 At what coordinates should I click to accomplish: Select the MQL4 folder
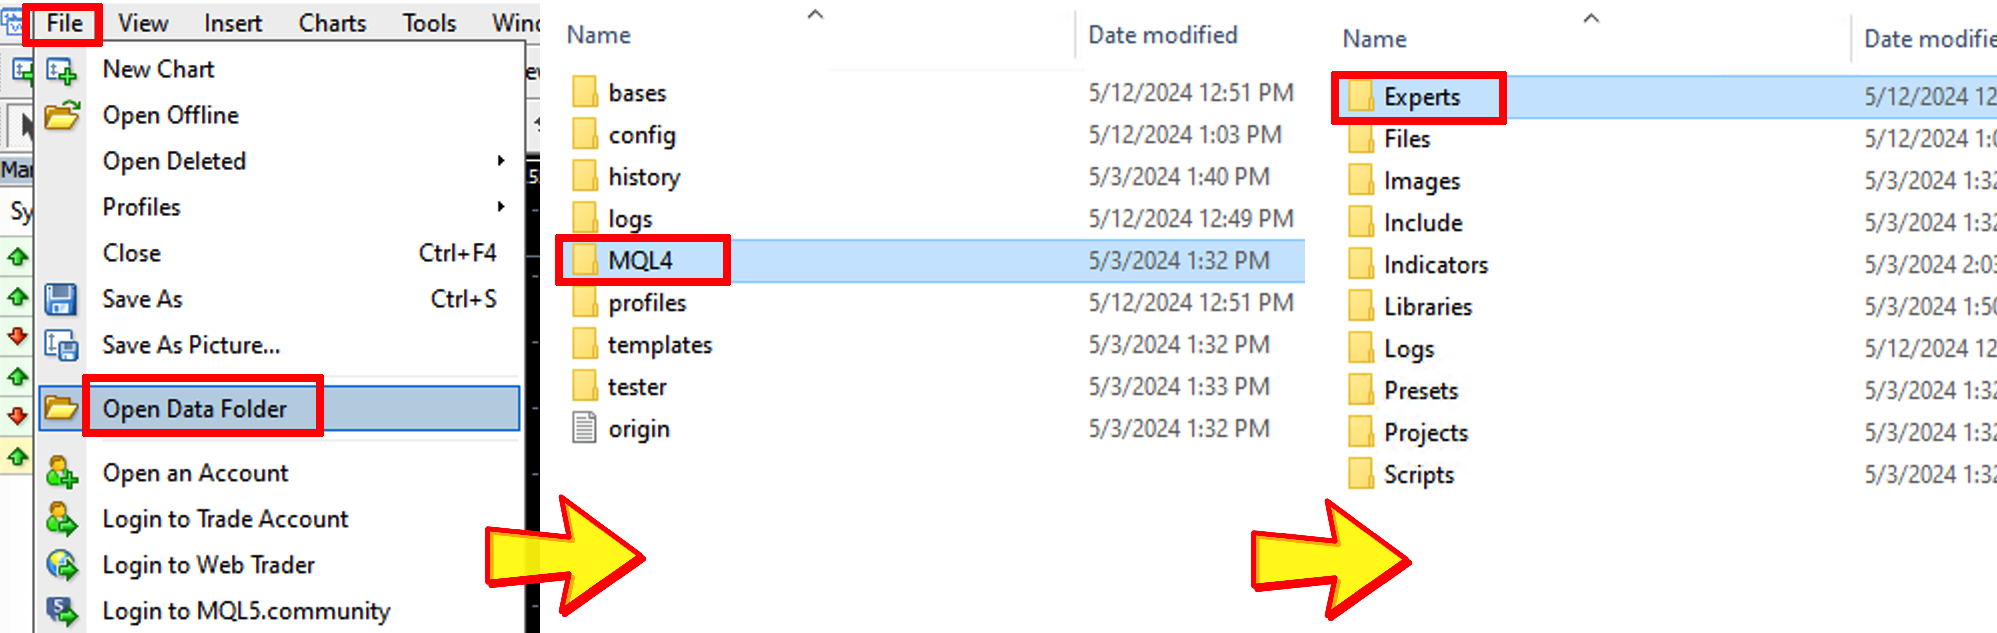(x=640, y=261)
